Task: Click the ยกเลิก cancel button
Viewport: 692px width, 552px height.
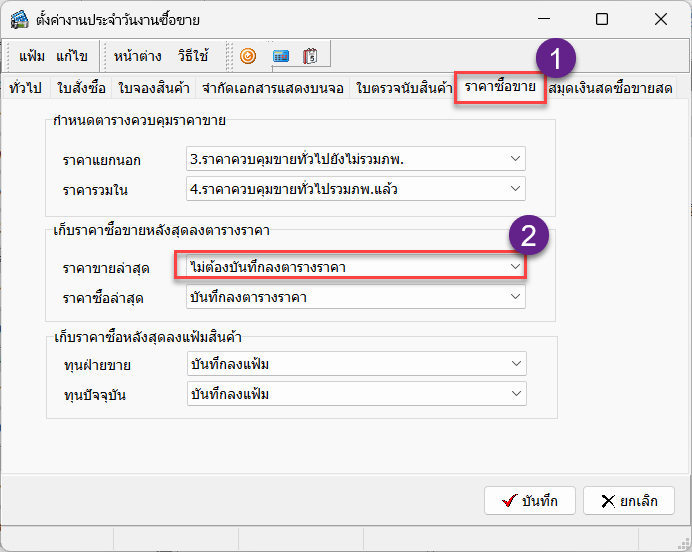Action: 629,500
